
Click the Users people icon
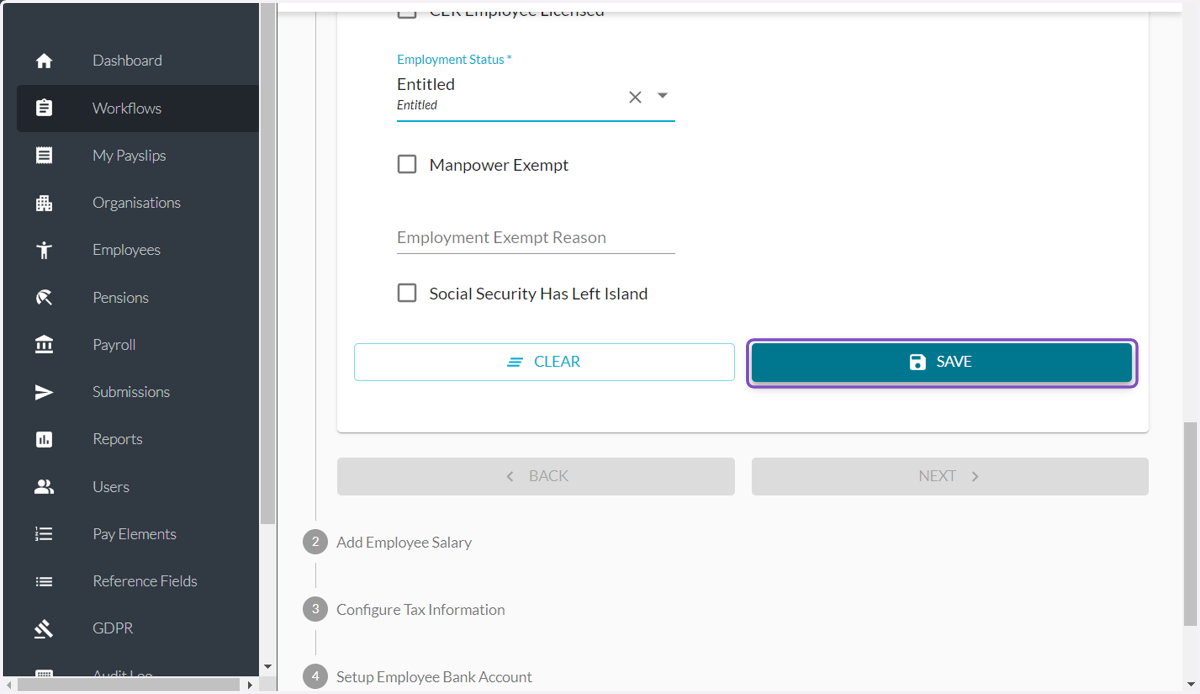[44, 487]
